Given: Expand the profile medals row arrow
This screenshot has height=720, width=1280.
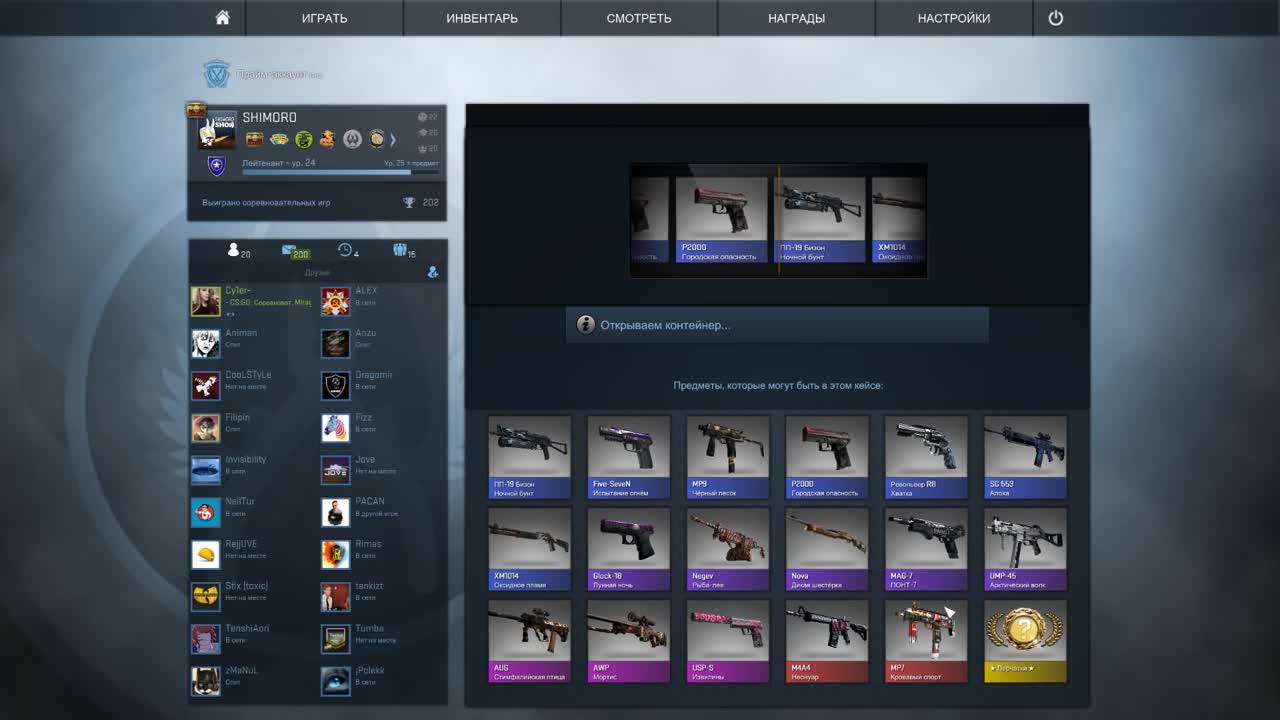Looking at the screenshot, I should click(393, 140).
